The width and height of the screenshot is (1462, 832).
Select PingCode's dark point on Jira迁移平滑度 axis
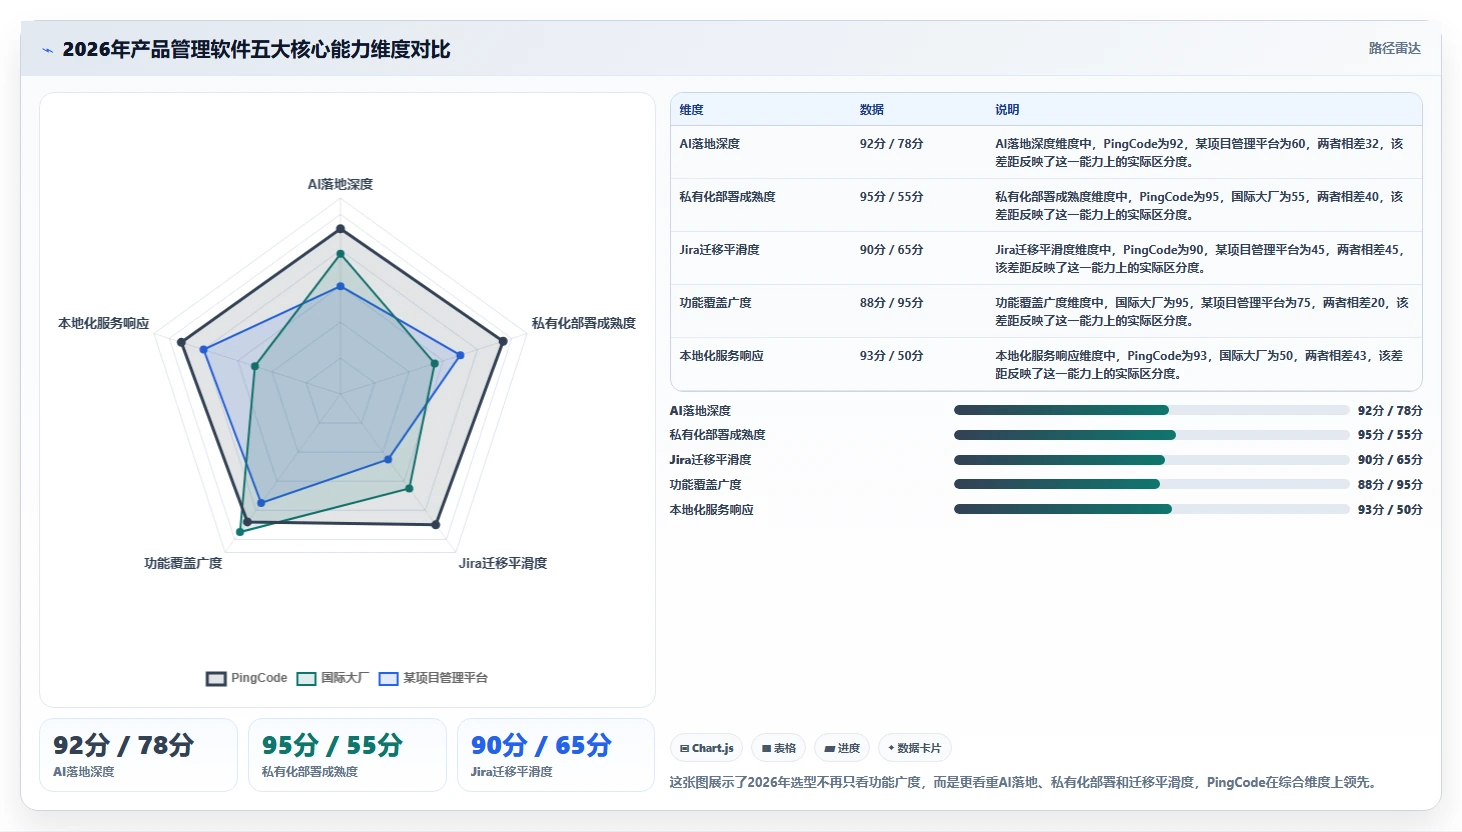click(x=435, y=524)
